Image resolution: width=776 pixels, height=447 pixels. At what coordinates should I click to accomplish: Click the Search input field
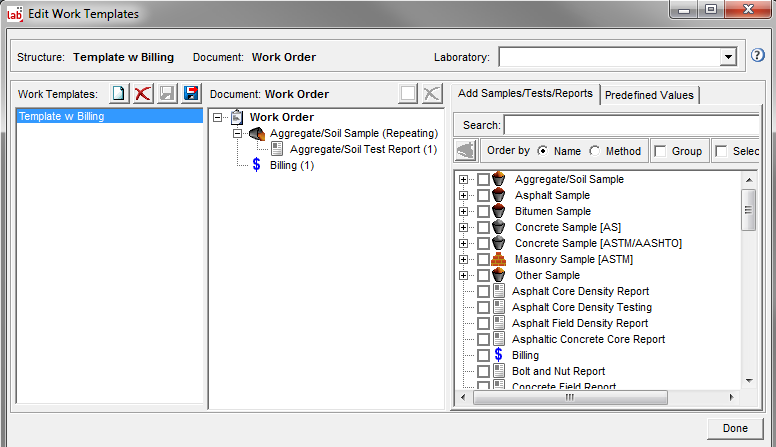(630, 125)
